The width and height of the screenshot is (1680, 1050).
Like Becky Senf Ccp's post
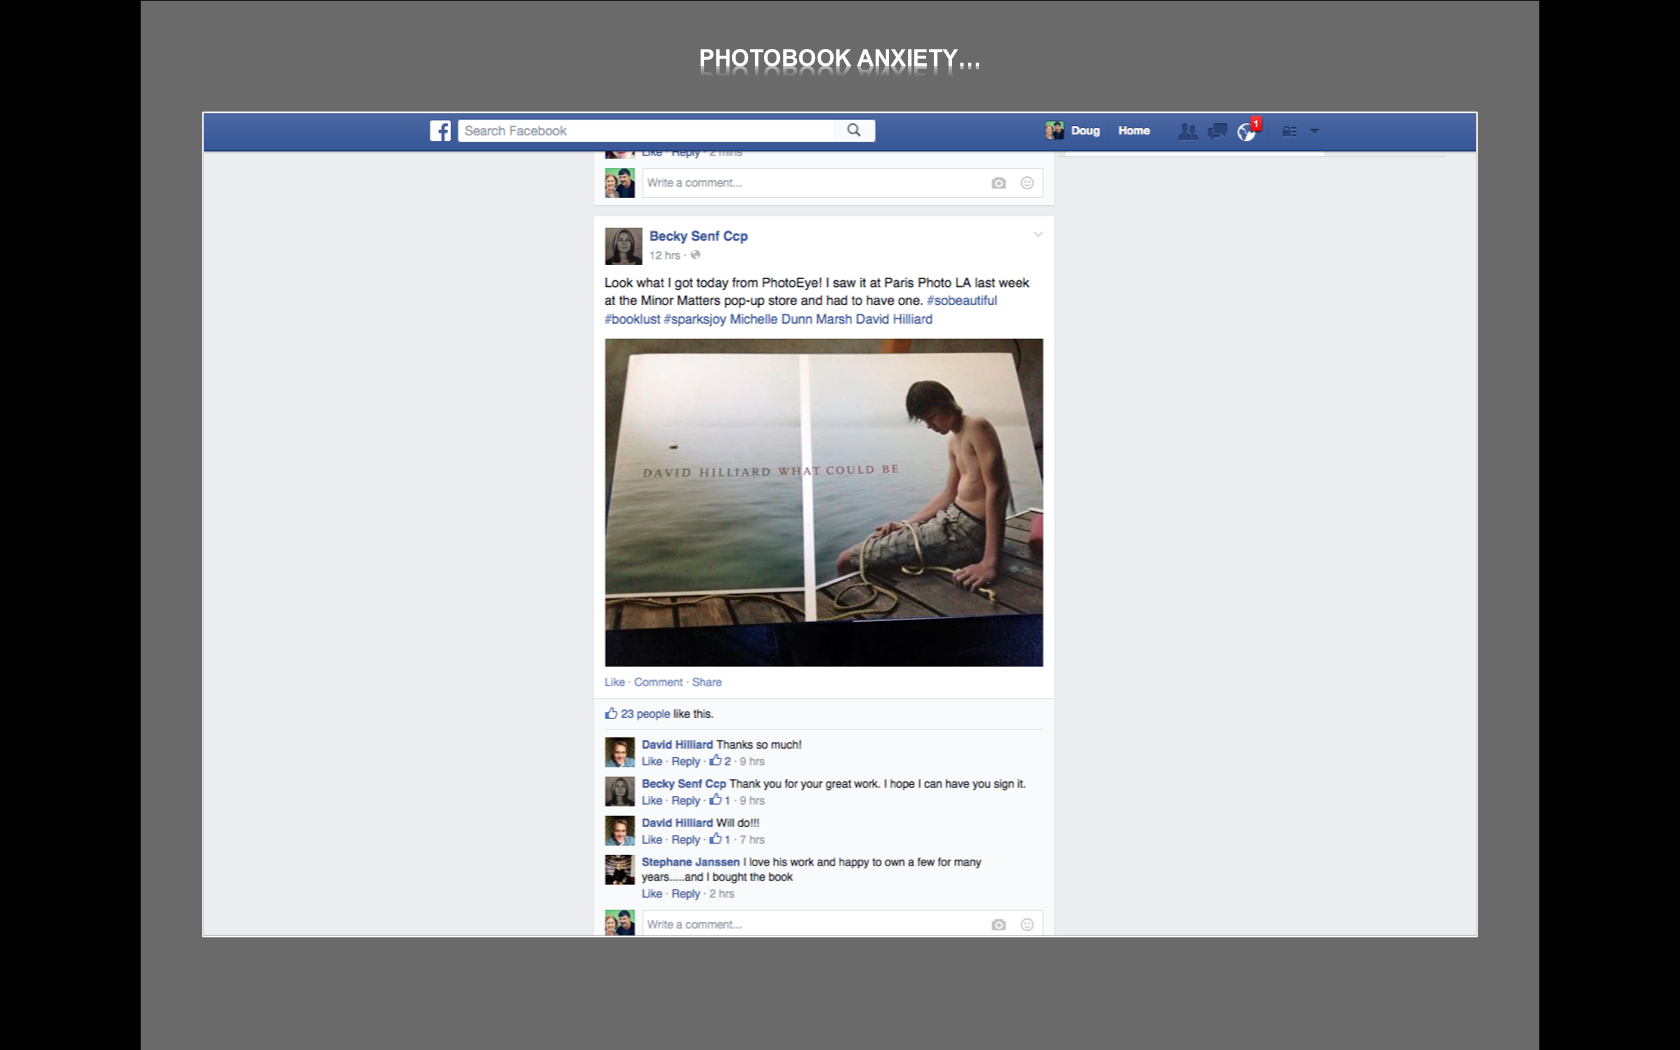pyautogui.click(x=614, y=682)
